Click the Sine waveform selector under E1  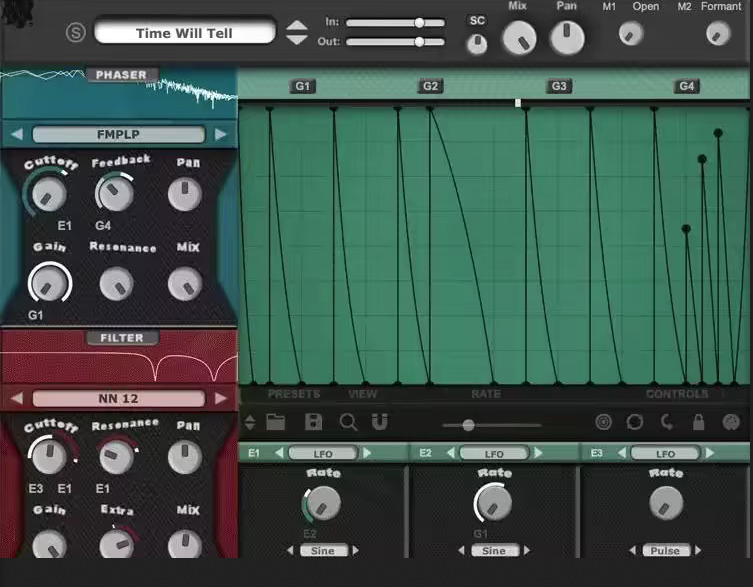(x=322, y=550)
